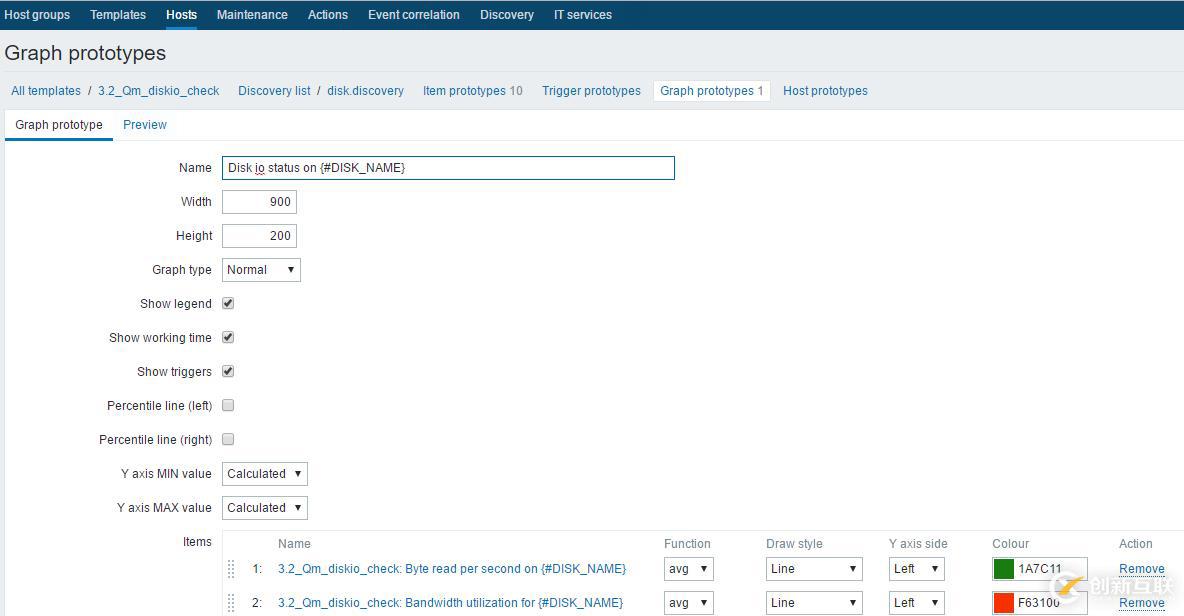
Task: Enable Percentile line (left) checkbox
Action: pos(228,405)
